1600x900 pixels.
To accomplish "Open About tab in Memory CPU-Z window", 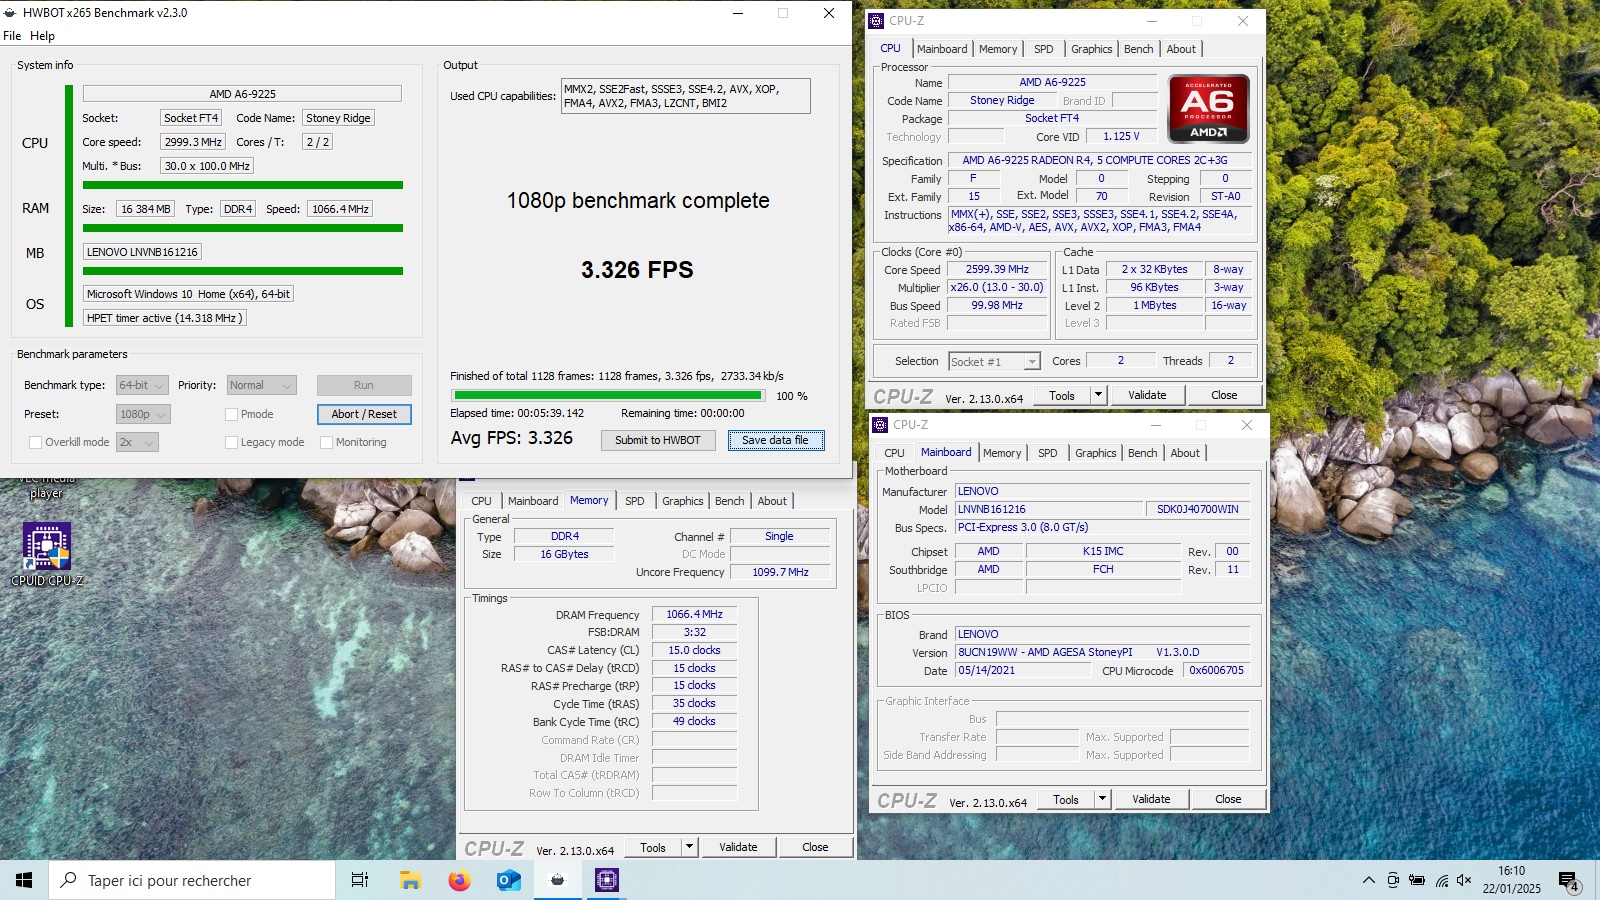I will click(771, 501).
